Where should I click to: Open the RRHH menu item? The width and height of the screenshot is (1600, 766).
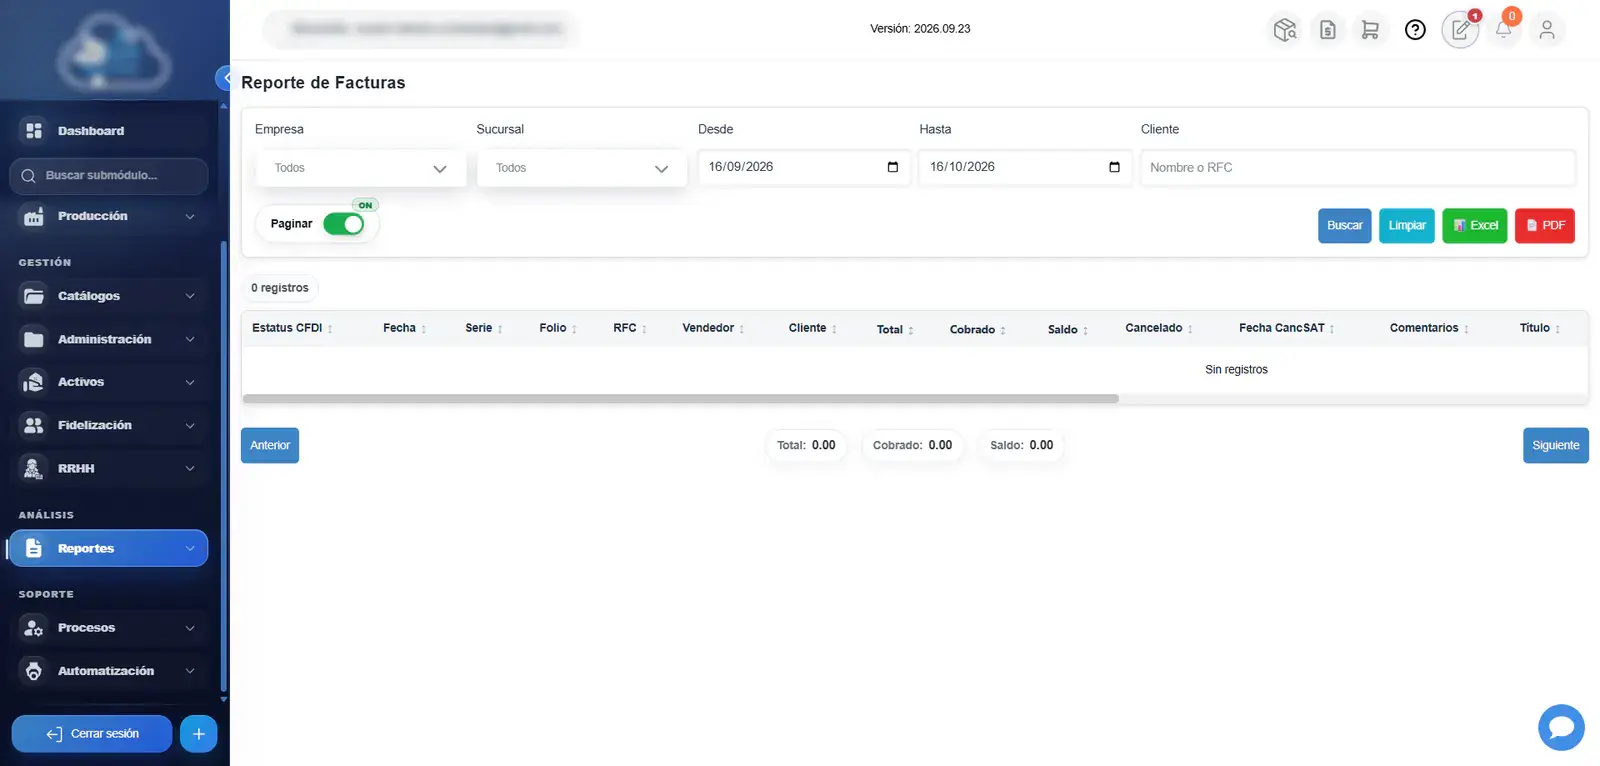coord(109,468)
